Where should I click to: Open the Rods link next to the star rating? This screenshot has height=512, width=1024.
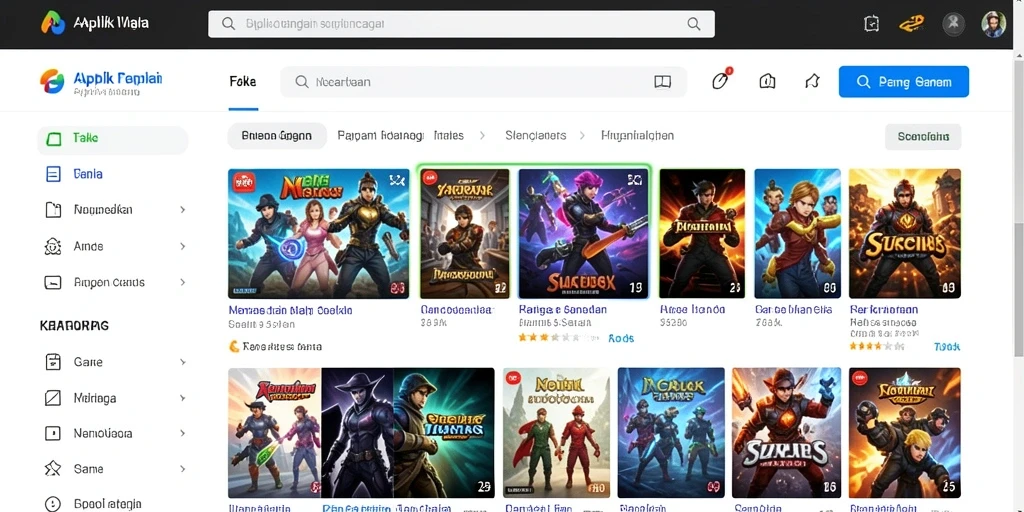[x=621, y=338]
